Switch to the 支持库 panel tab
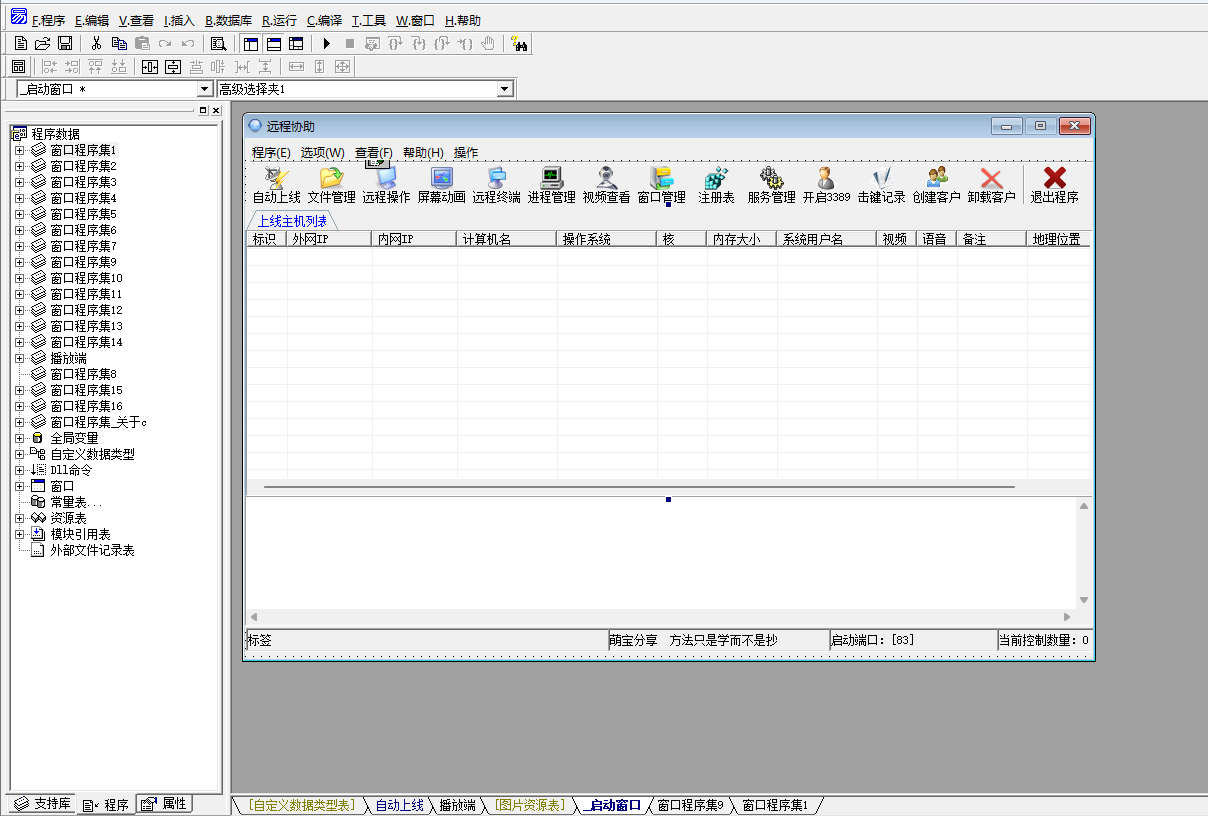Viewport: 1208px width, 816px height. [43, 804]
